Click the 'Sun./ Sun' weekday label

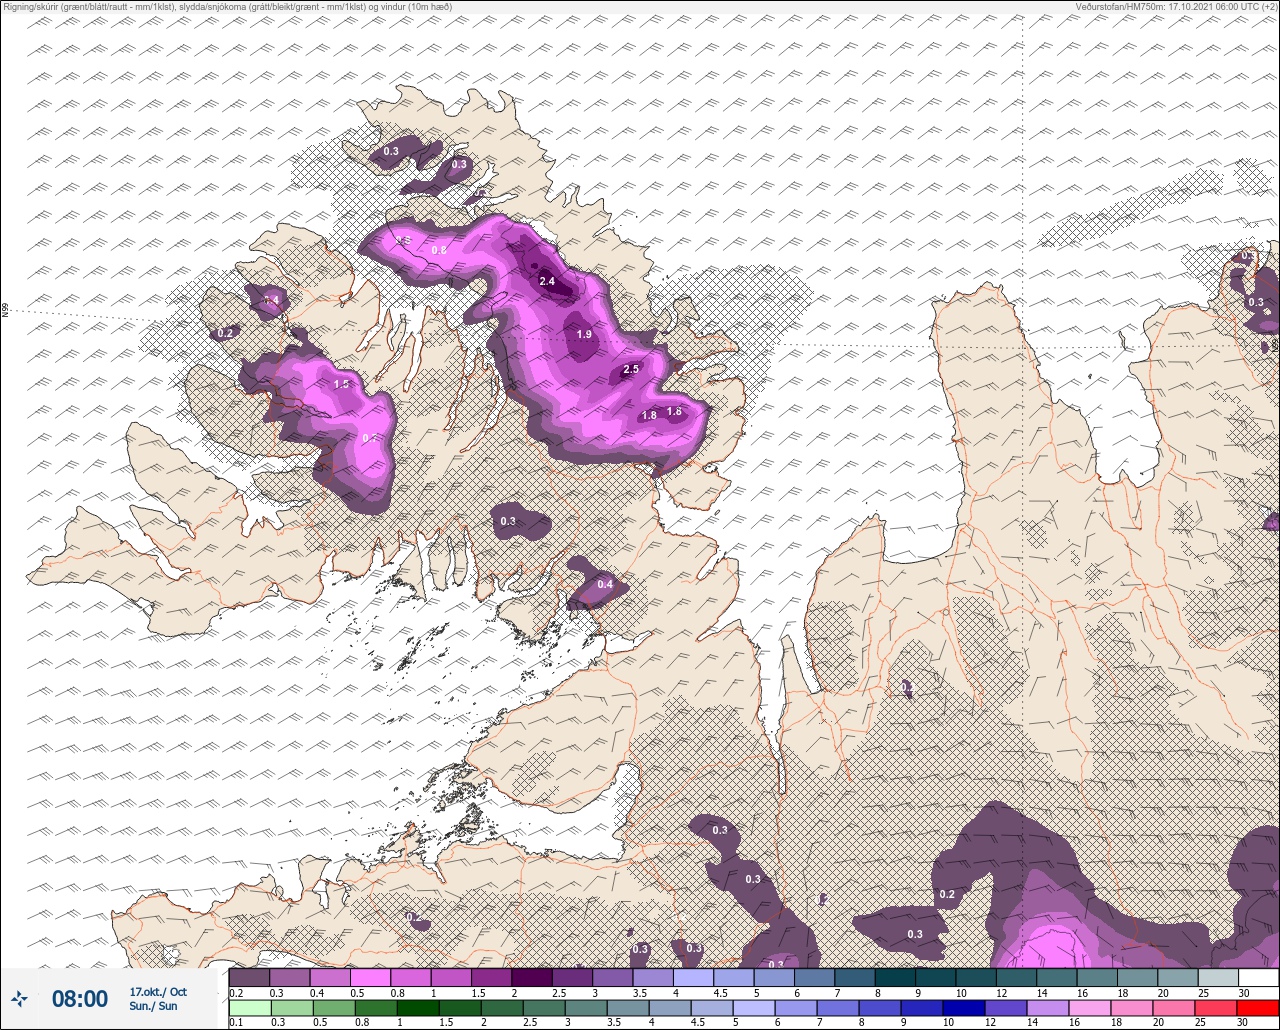(x=153, y=1006)
